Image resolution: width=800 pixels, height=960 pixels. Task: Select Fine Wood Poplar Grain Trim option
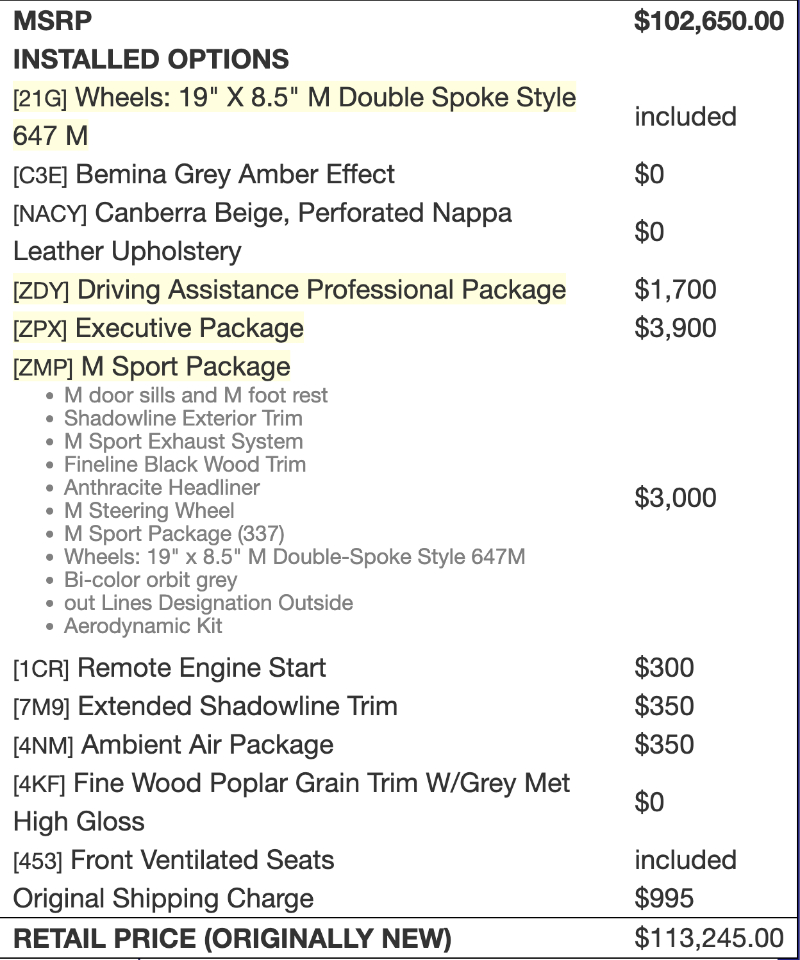(x=320, y=783)
